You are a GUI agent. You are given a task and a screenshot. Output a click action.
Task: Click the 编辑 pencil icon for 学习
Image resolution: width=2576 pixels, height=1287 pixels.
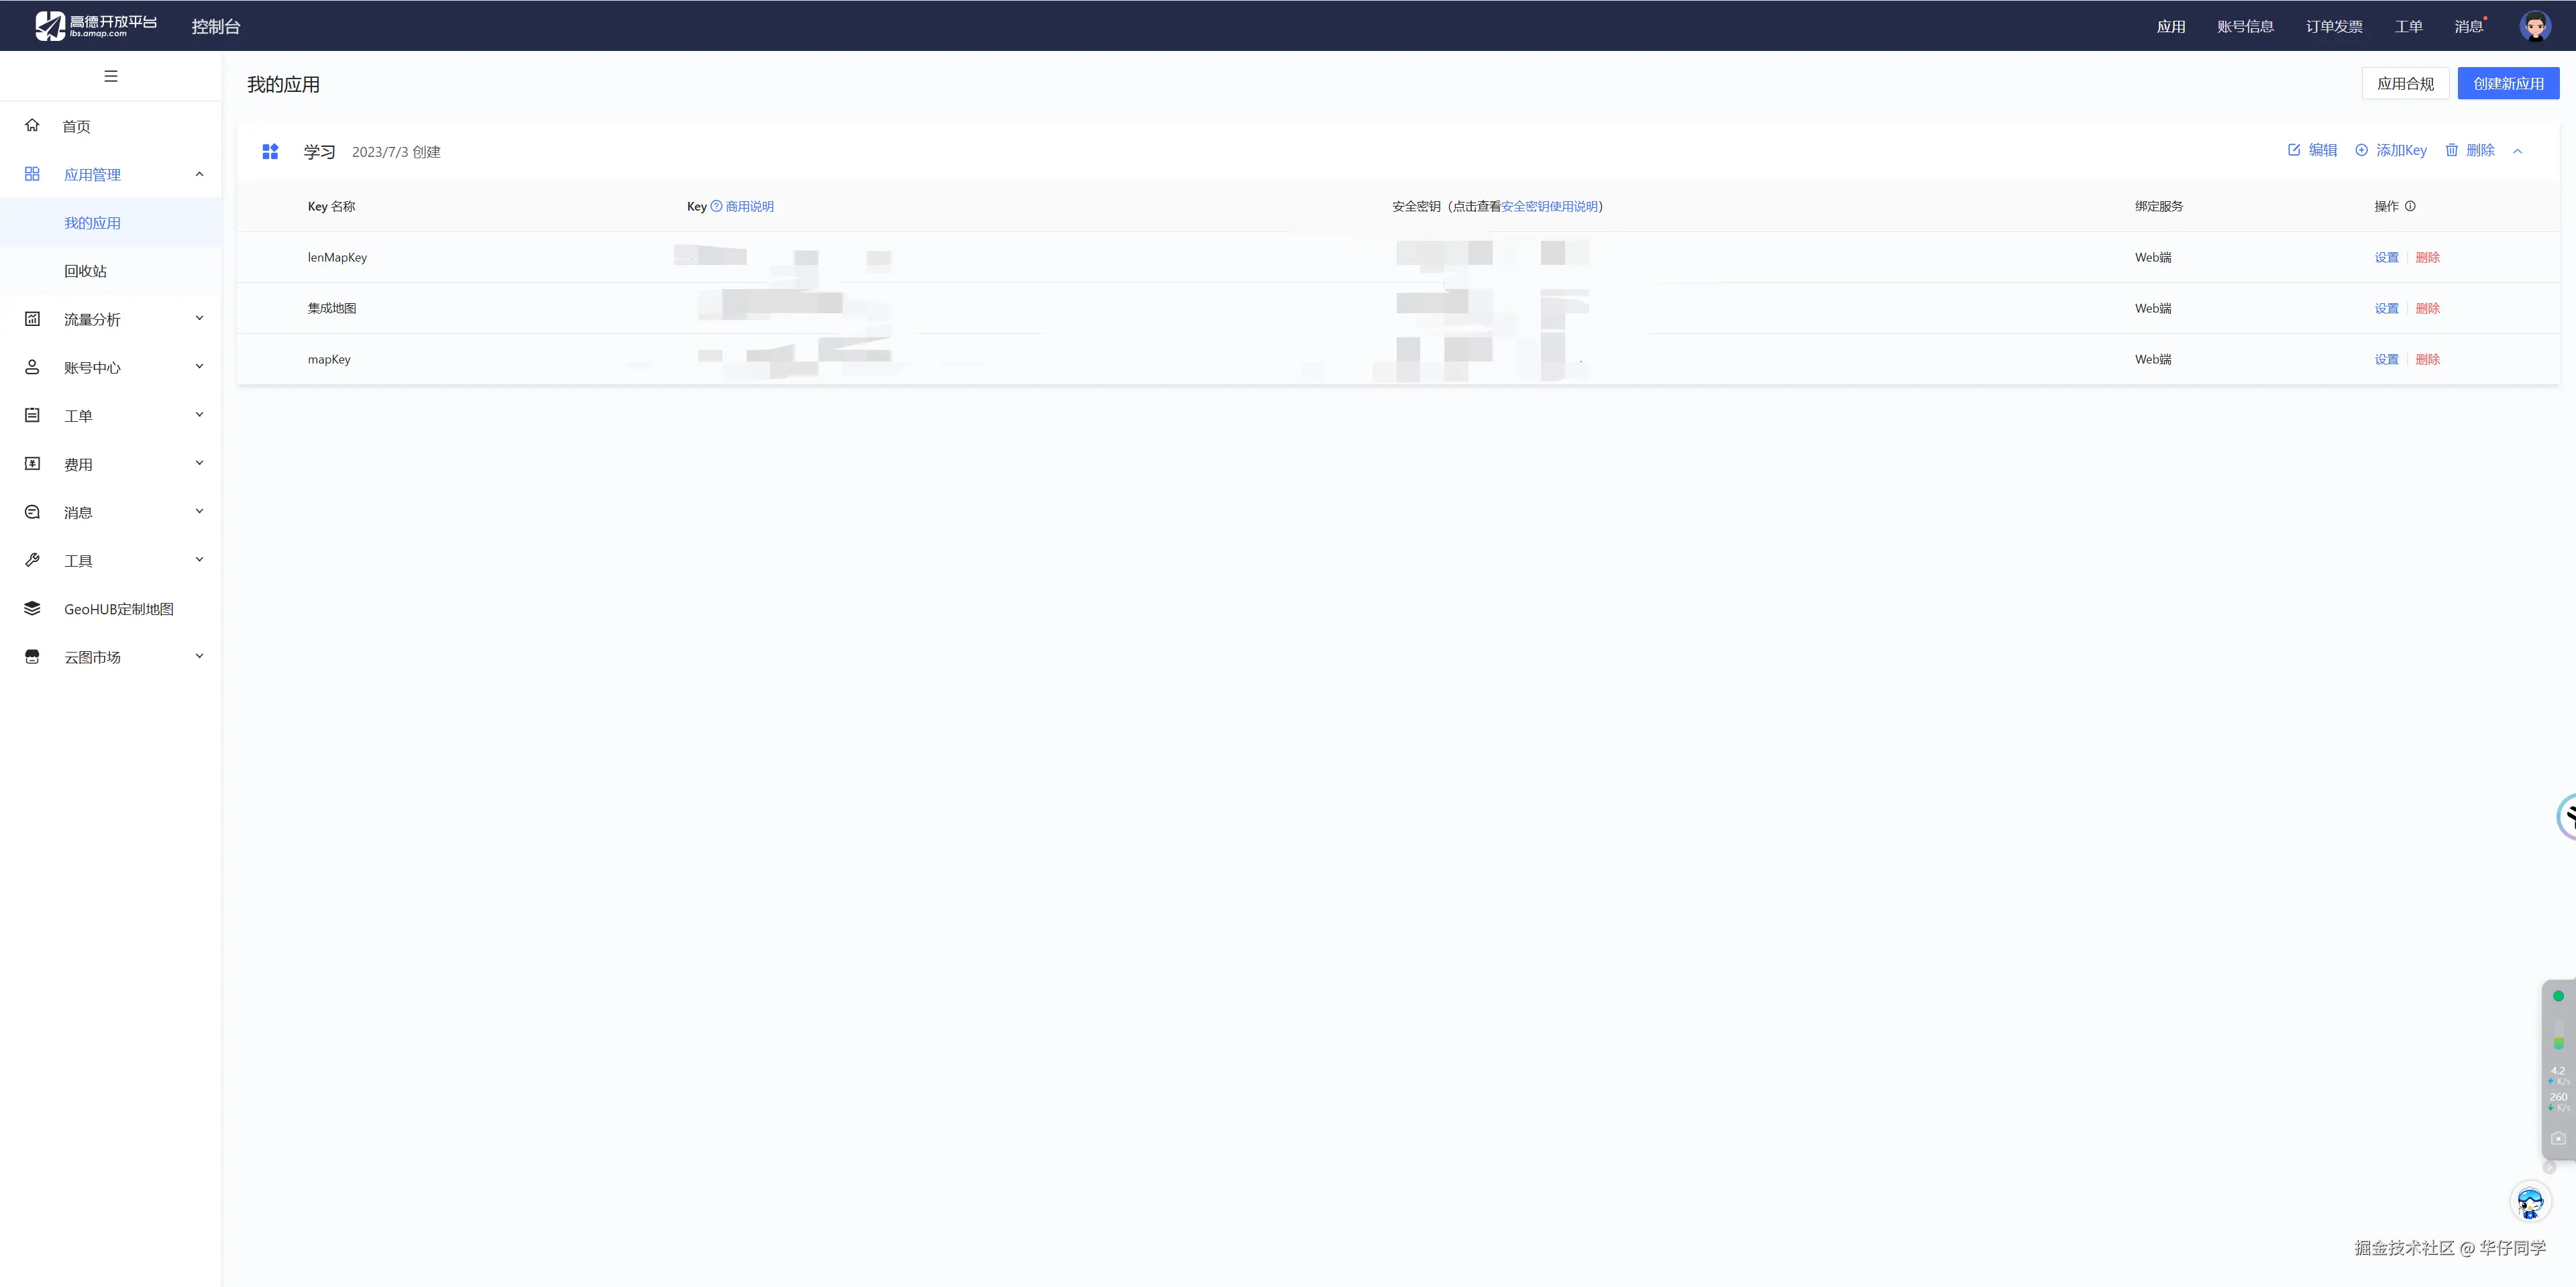(x=2294, y=150)
